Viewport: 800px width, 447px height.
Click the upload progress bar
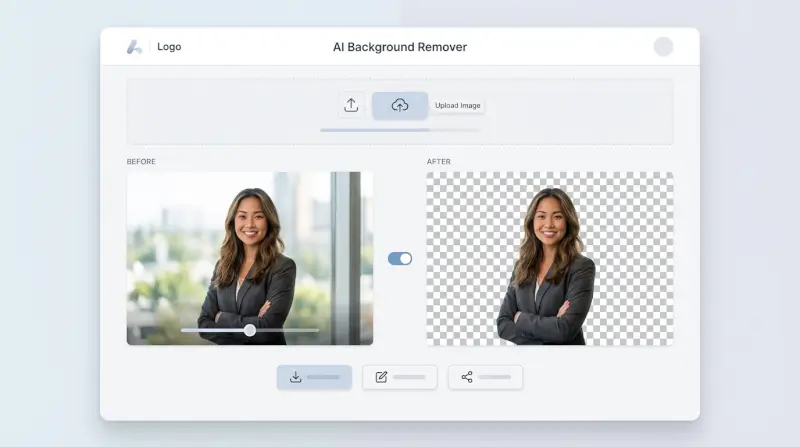pos(400,130)
